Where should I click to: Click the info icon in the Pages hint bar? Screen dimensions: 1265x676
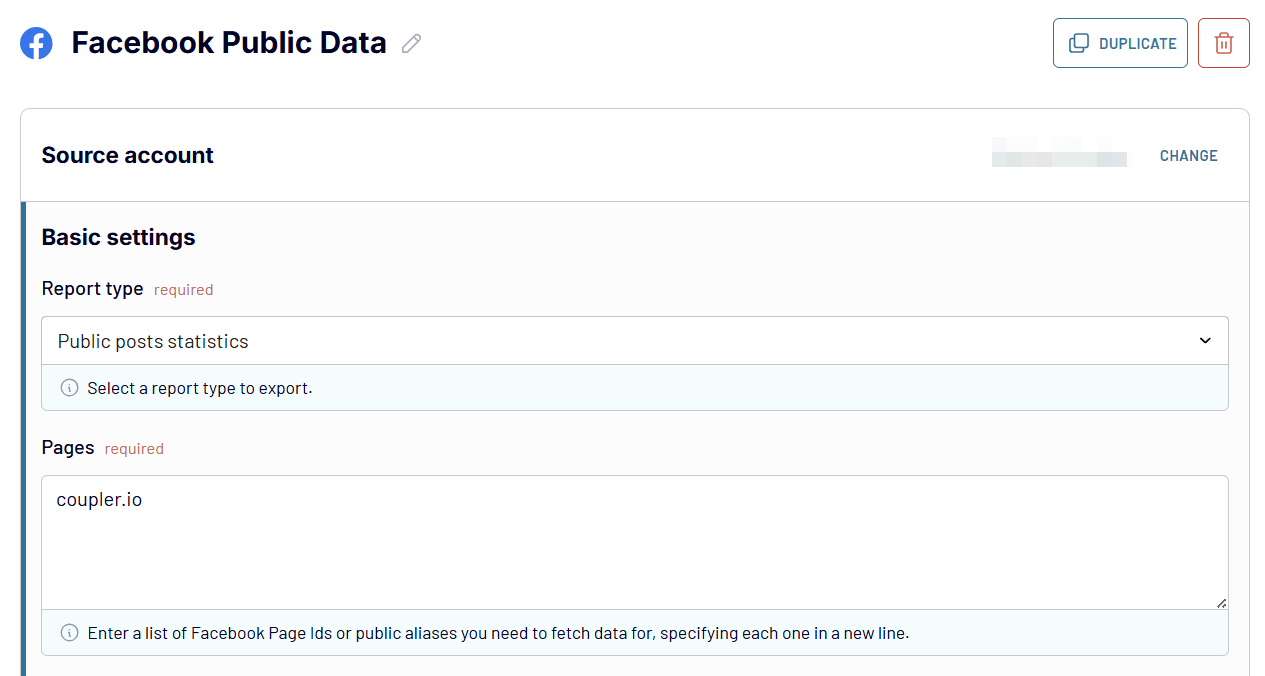69,633
